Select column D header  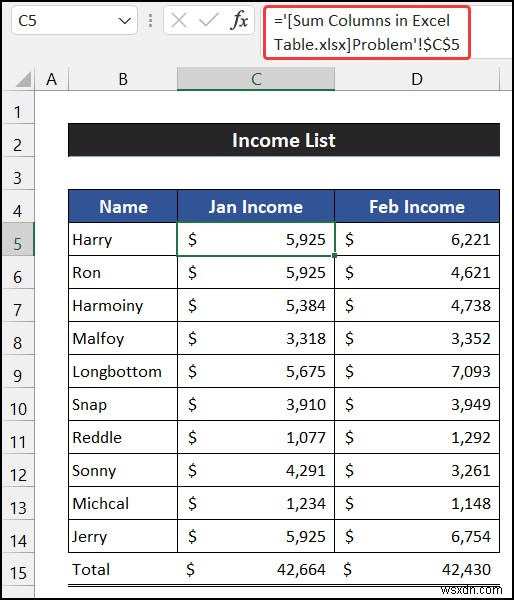417,79
